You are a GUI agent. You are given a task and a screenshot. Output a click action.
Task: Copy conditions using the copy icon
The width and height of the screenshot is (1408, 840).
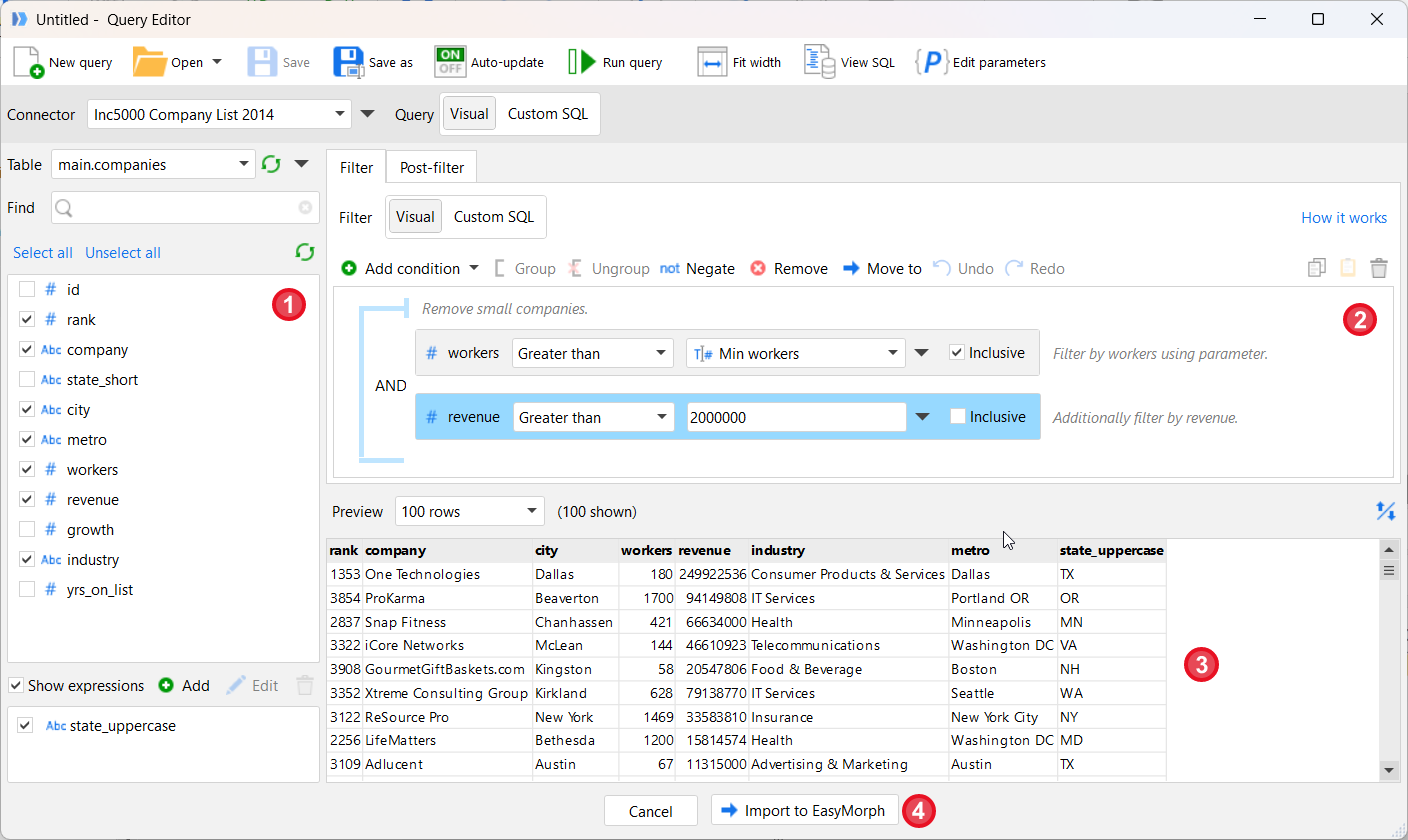pyautogui.click(x=1317, y=268)
